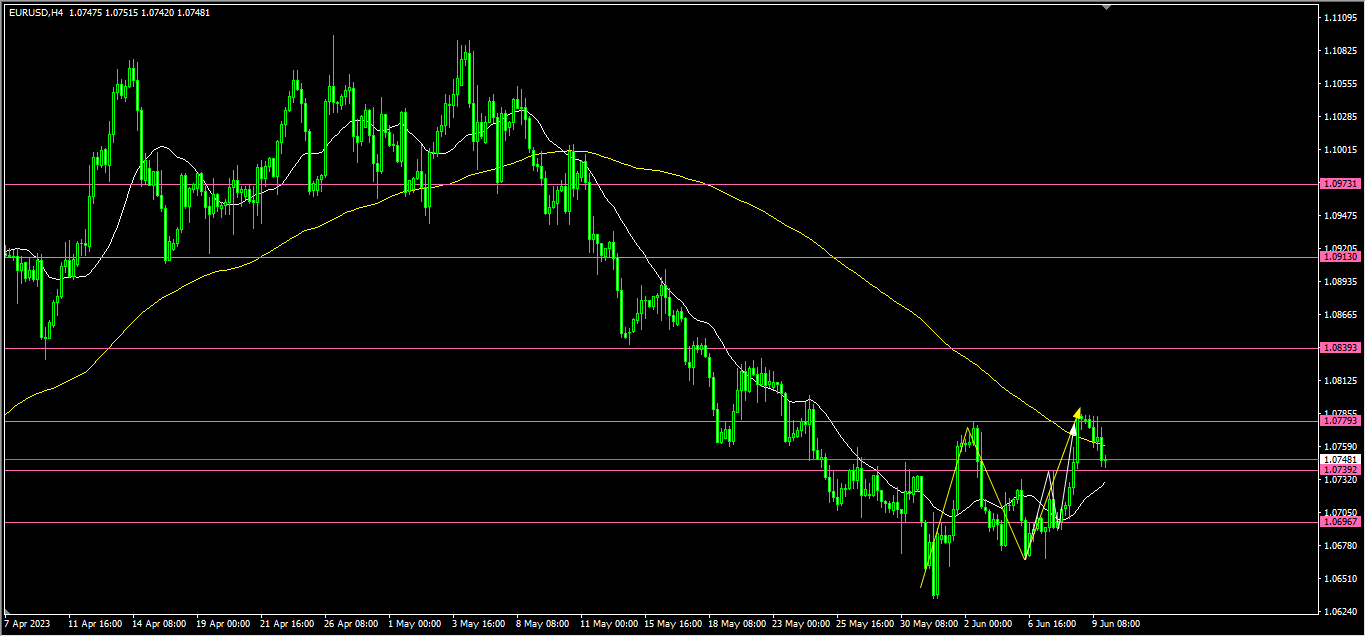
Task: Select the 1.08393 horizontal line label
Action: pyautogui.click(x=1340, y=348)
